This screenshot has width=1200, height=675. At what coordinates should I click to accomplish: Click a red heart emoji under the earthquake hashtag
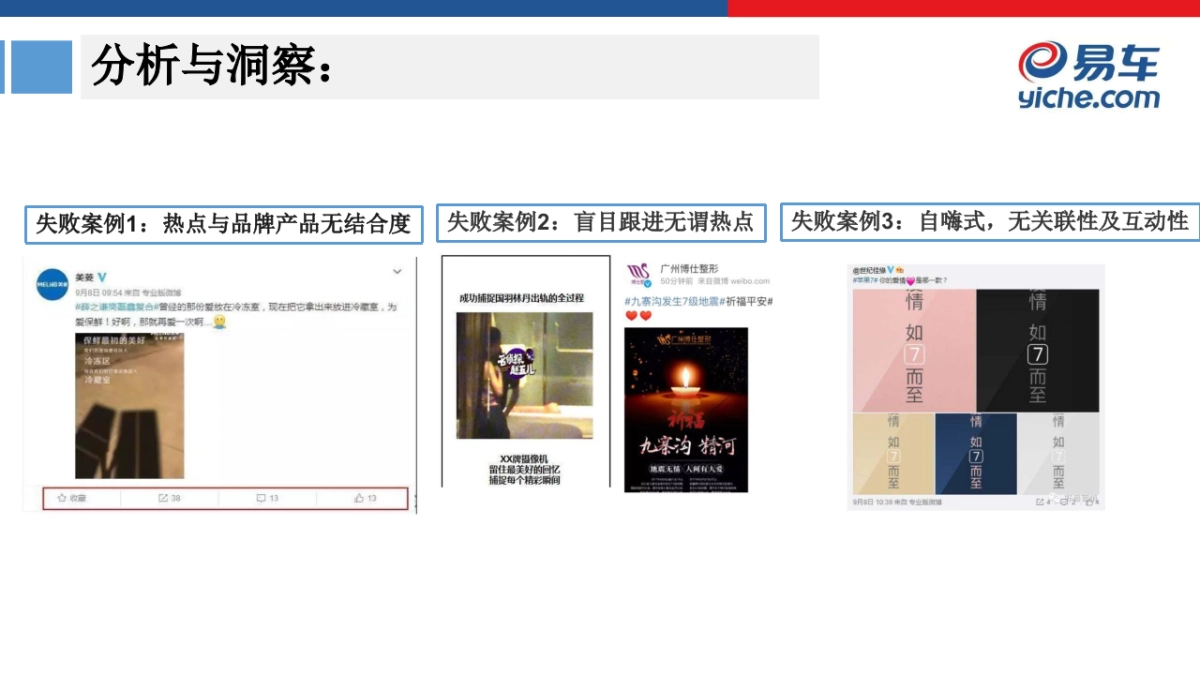pos(631,315)
